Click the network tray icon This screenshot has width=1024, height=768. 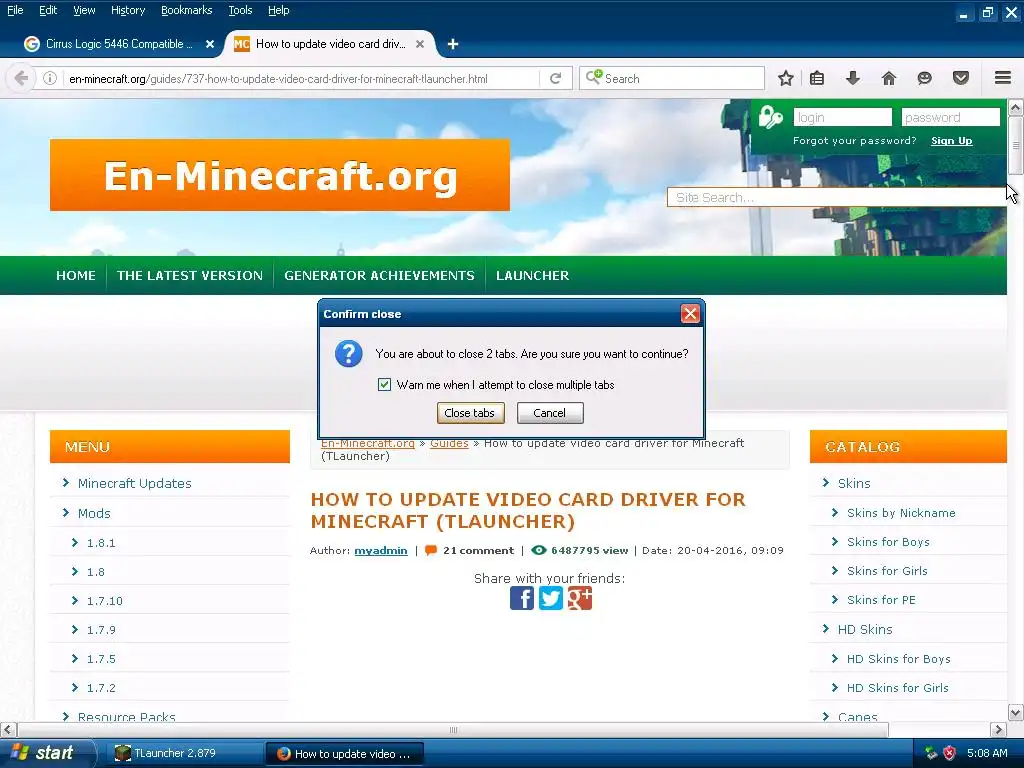click(x=931, y=753)
